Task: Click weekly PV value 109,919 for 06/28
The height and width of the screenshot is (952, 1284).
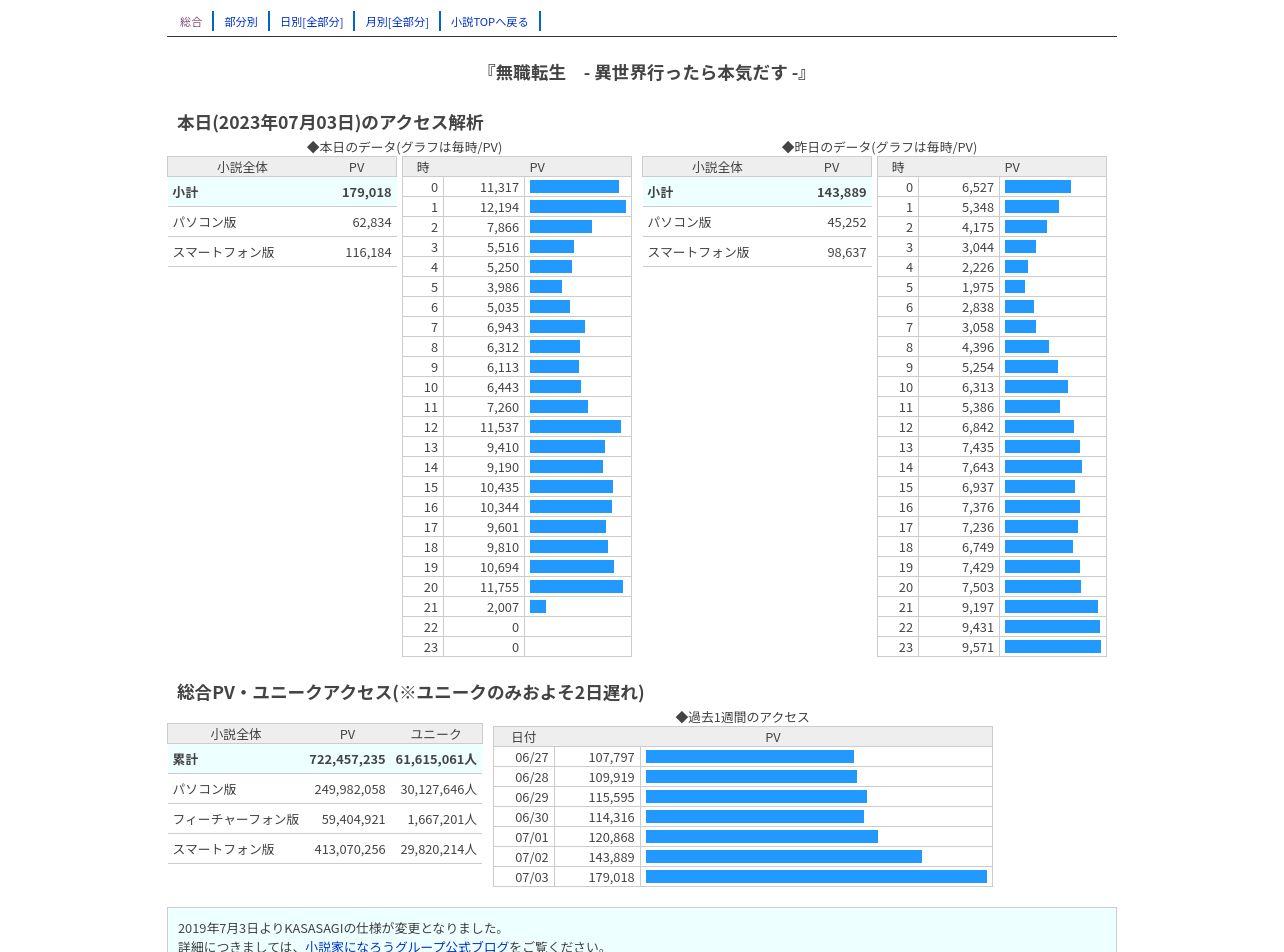Action: (612, 777)
